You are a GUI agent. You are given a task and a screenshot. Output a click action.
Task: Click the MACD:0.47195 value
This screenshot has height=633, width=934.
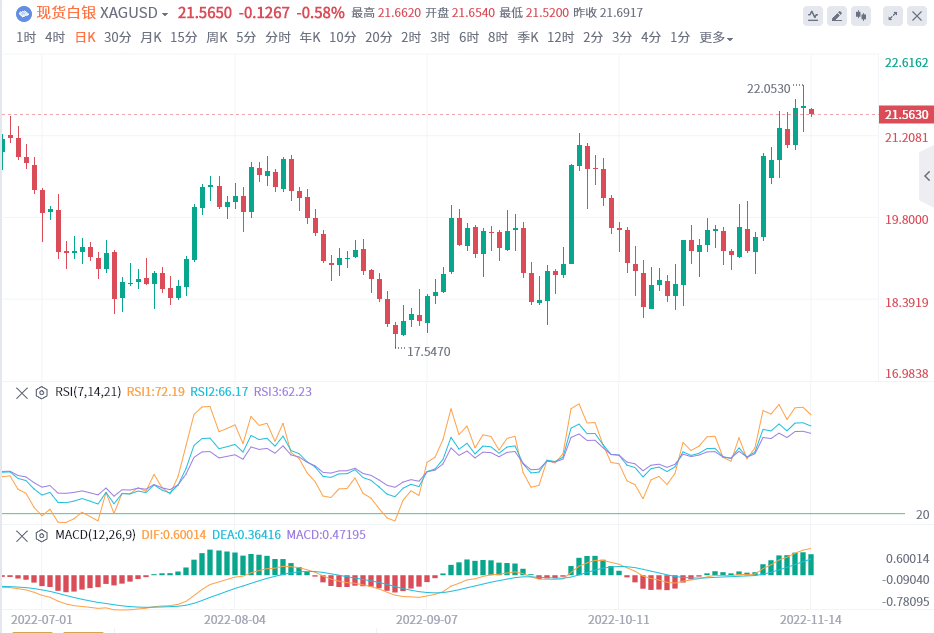pyautogui.click(x=326, y=535)
